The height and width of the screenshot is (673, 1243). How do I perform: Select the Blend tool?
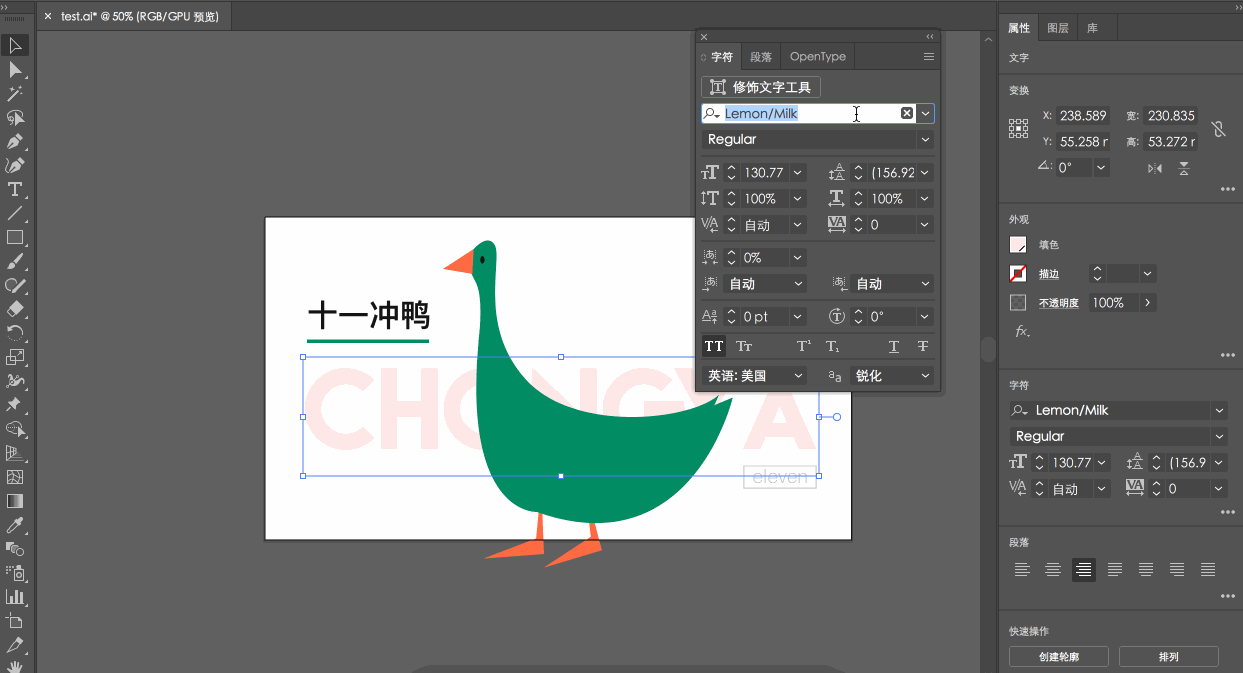click(x=16, y=549)
